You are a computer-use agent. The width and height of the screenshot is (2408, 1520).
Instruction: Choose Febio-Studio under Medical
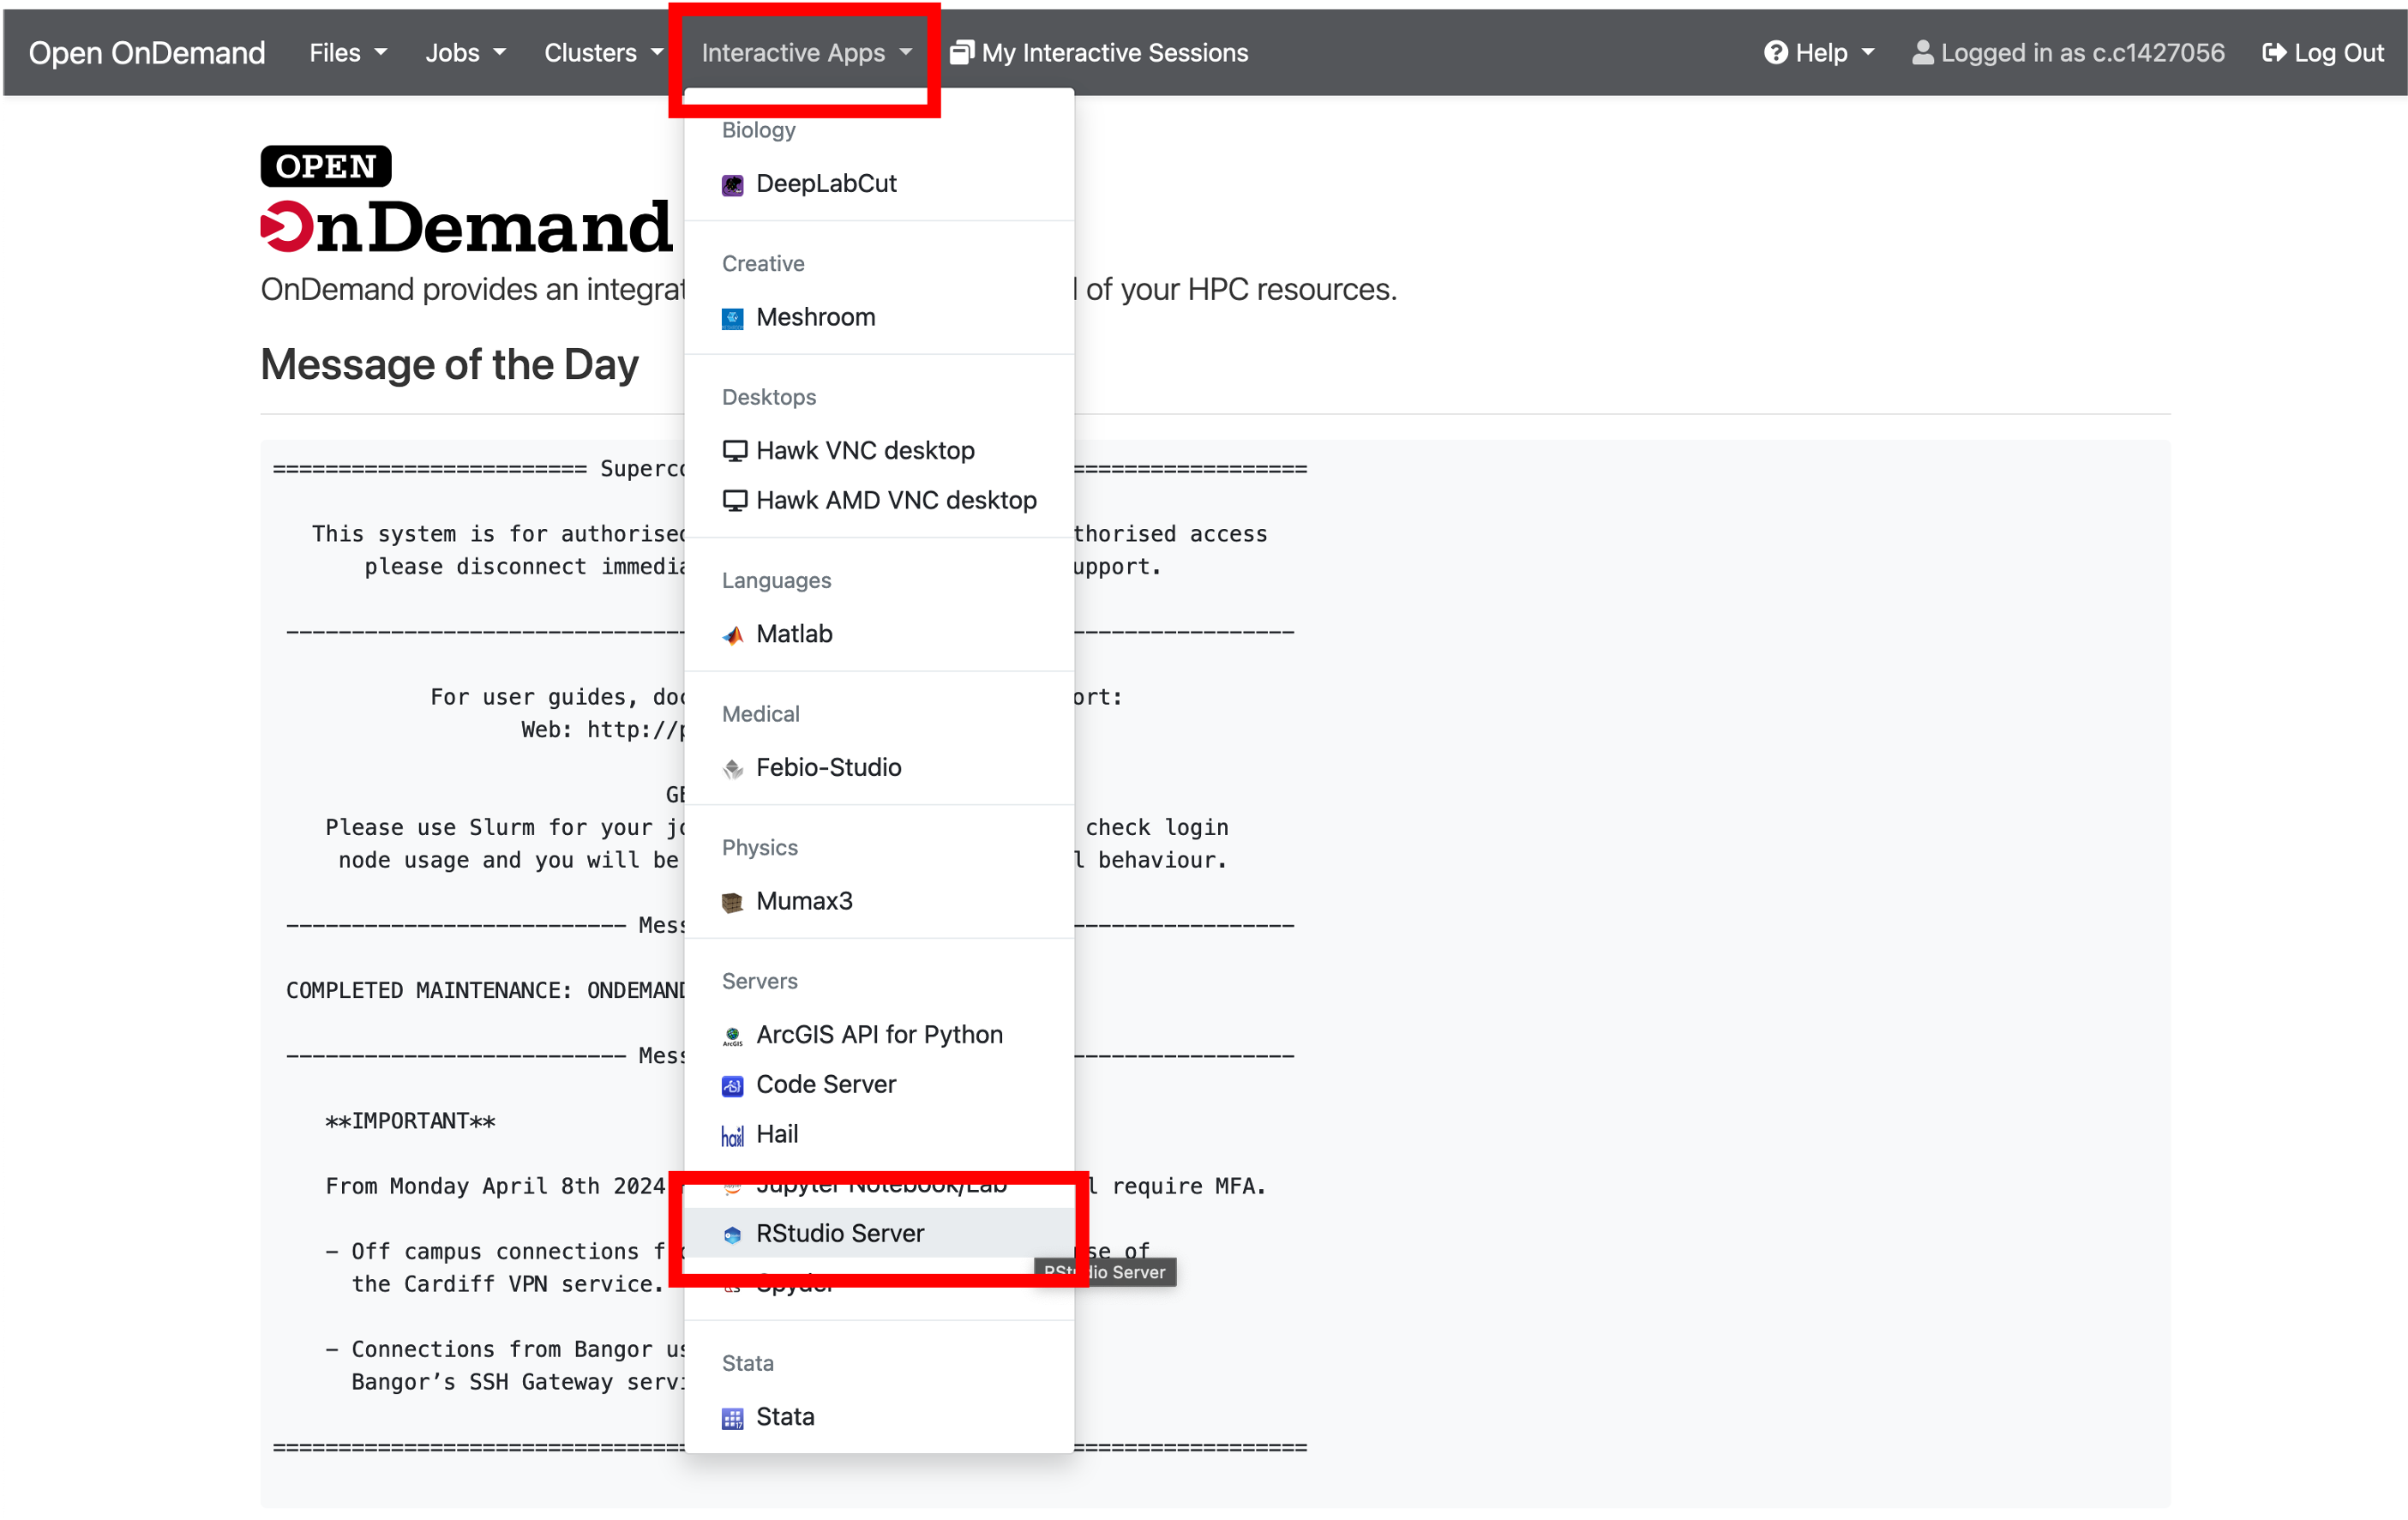point(879,767)
